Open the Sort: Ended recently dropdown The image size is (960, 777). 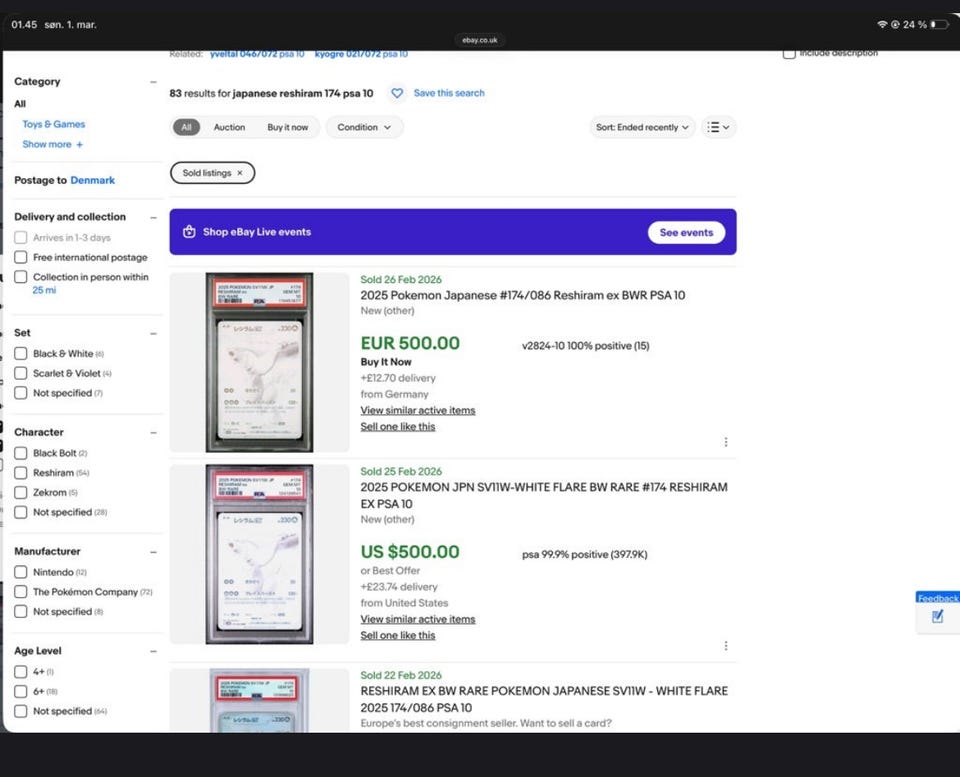click(642, 127)
